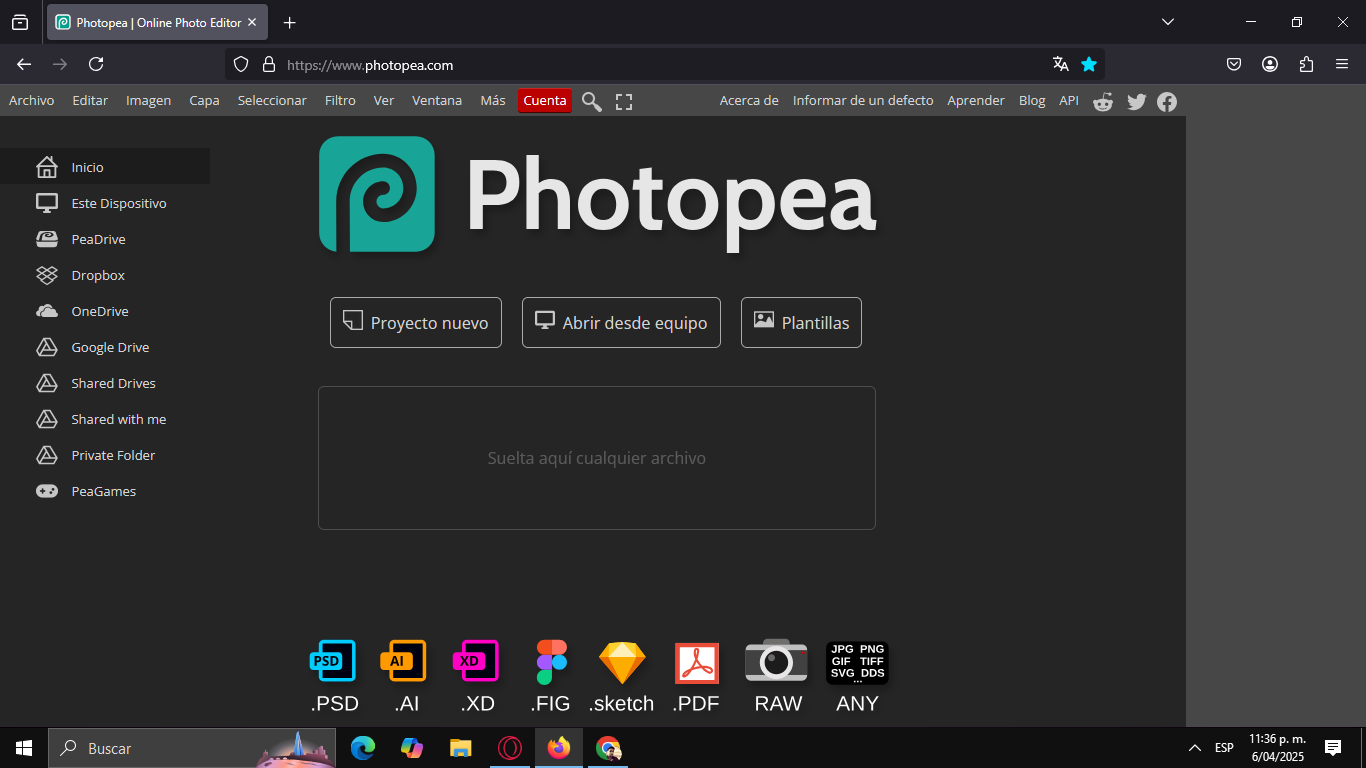The image size is (1366, 768).
Task: Open Opera browser from taskbar
Action: [x=510, y=748]
